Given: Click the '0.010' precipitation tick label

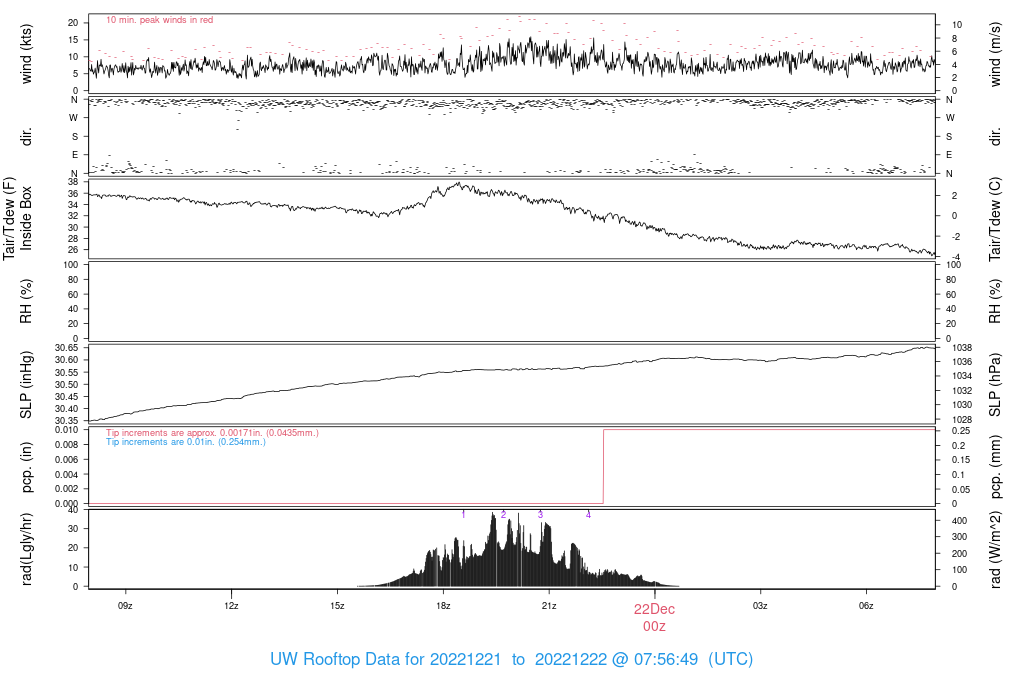Looking at the screenshot, I should [66, 430].
